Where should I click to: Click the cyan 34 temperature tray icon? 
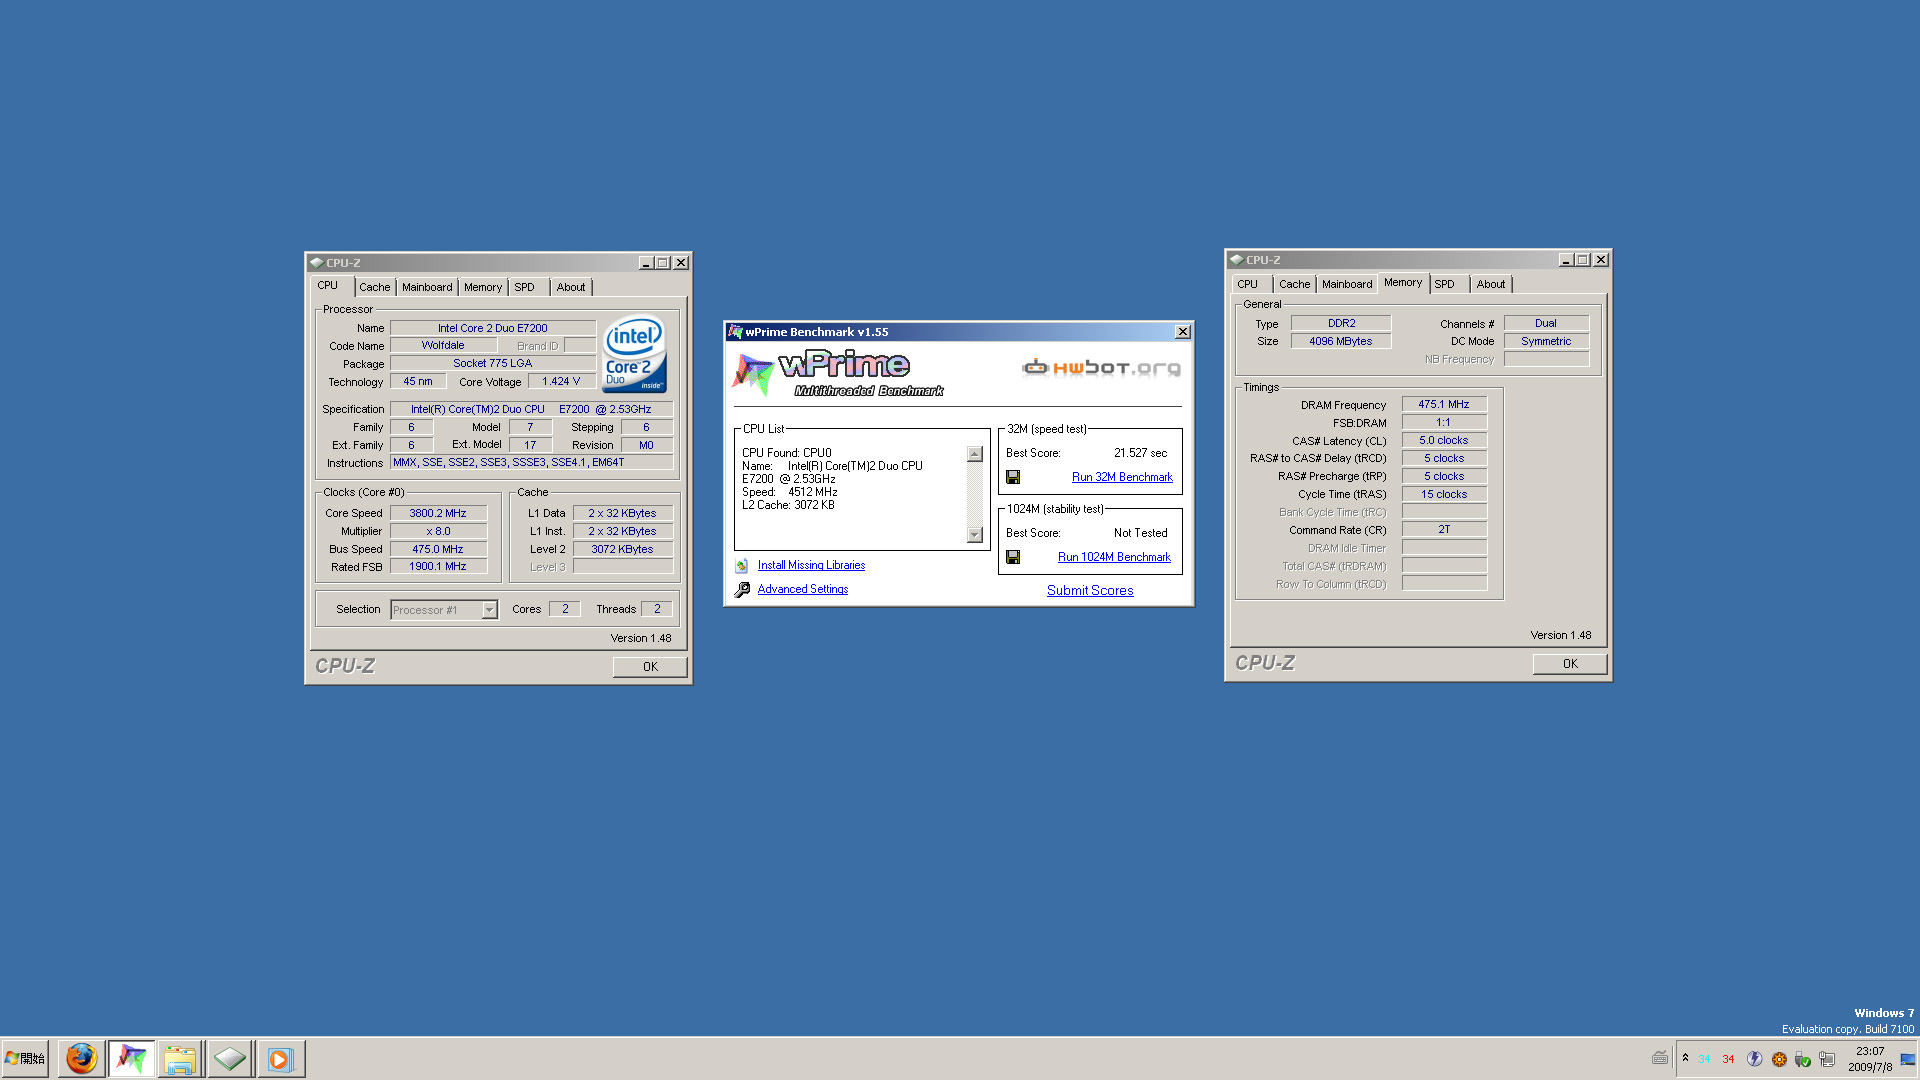click(1704, 1059)
